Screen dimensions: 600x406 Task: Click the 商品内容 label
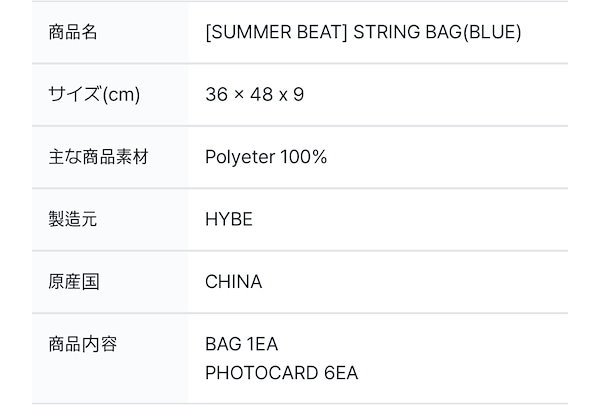click(84, 344)
